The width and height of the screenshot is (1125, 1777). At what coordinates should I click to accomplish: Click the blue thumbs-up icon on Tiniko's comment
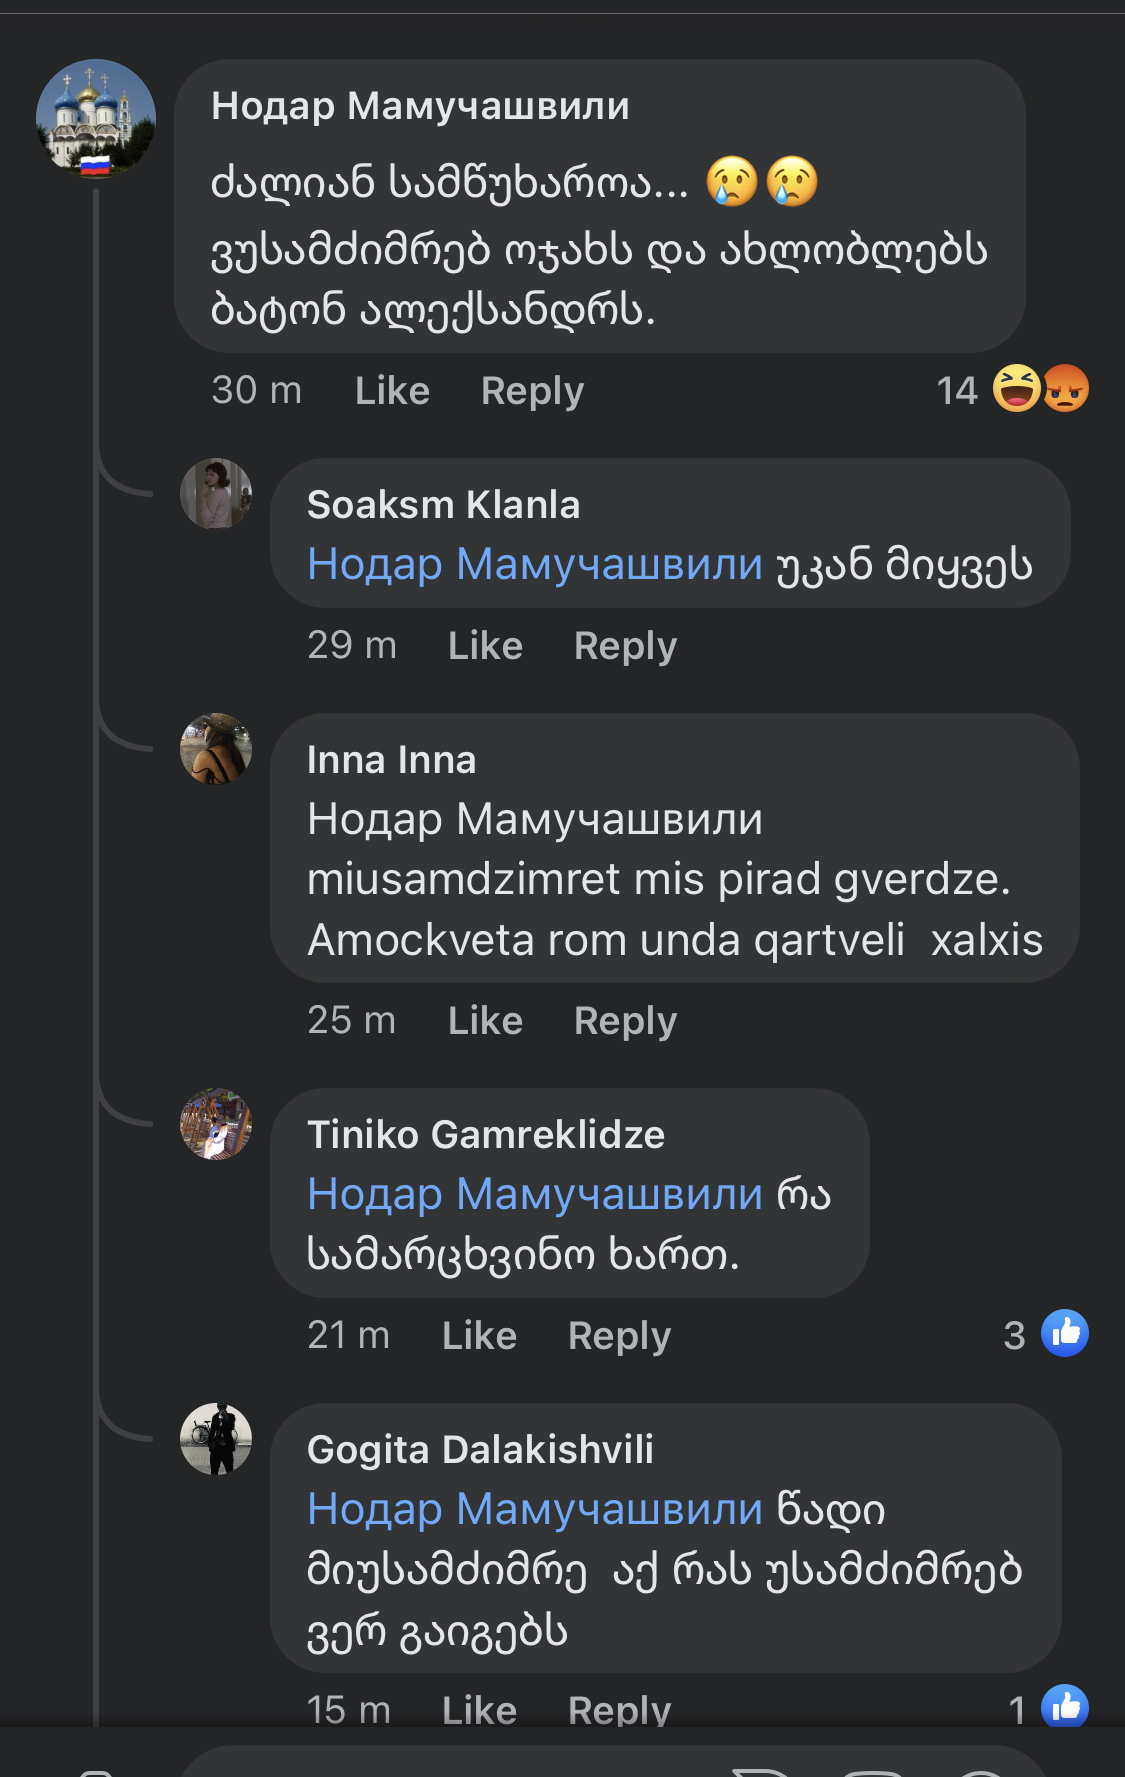click(1066, 1332)
